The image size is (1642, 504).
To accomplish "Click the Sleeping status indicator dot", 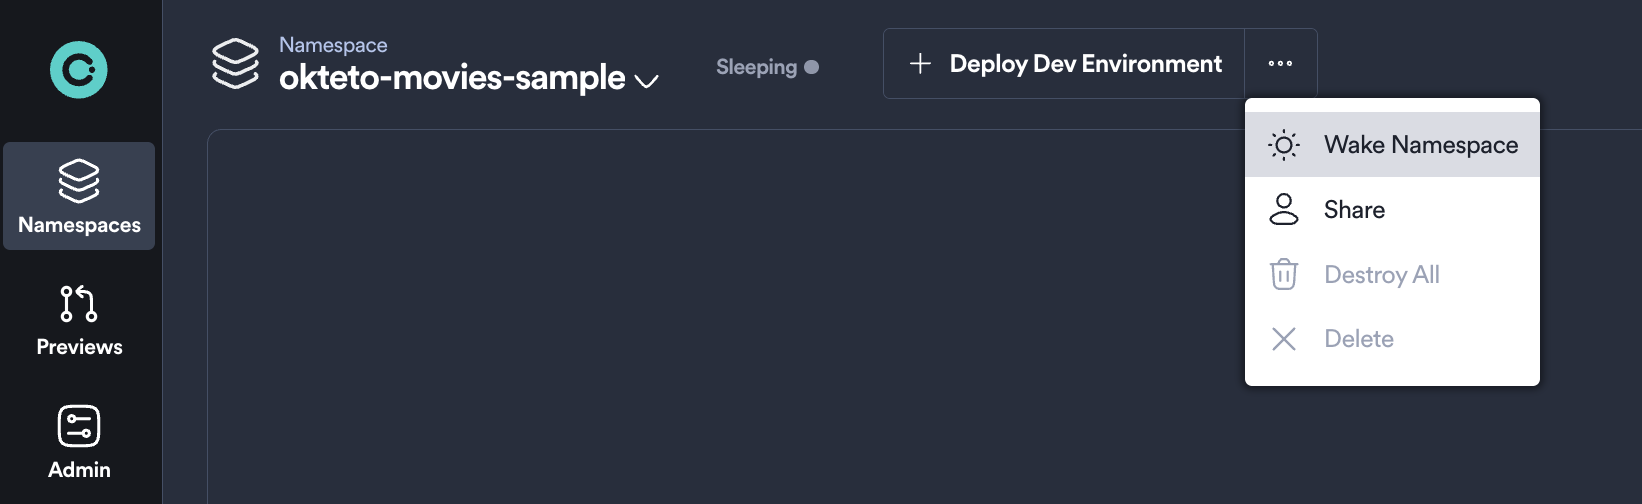I will tap(812, 67).
